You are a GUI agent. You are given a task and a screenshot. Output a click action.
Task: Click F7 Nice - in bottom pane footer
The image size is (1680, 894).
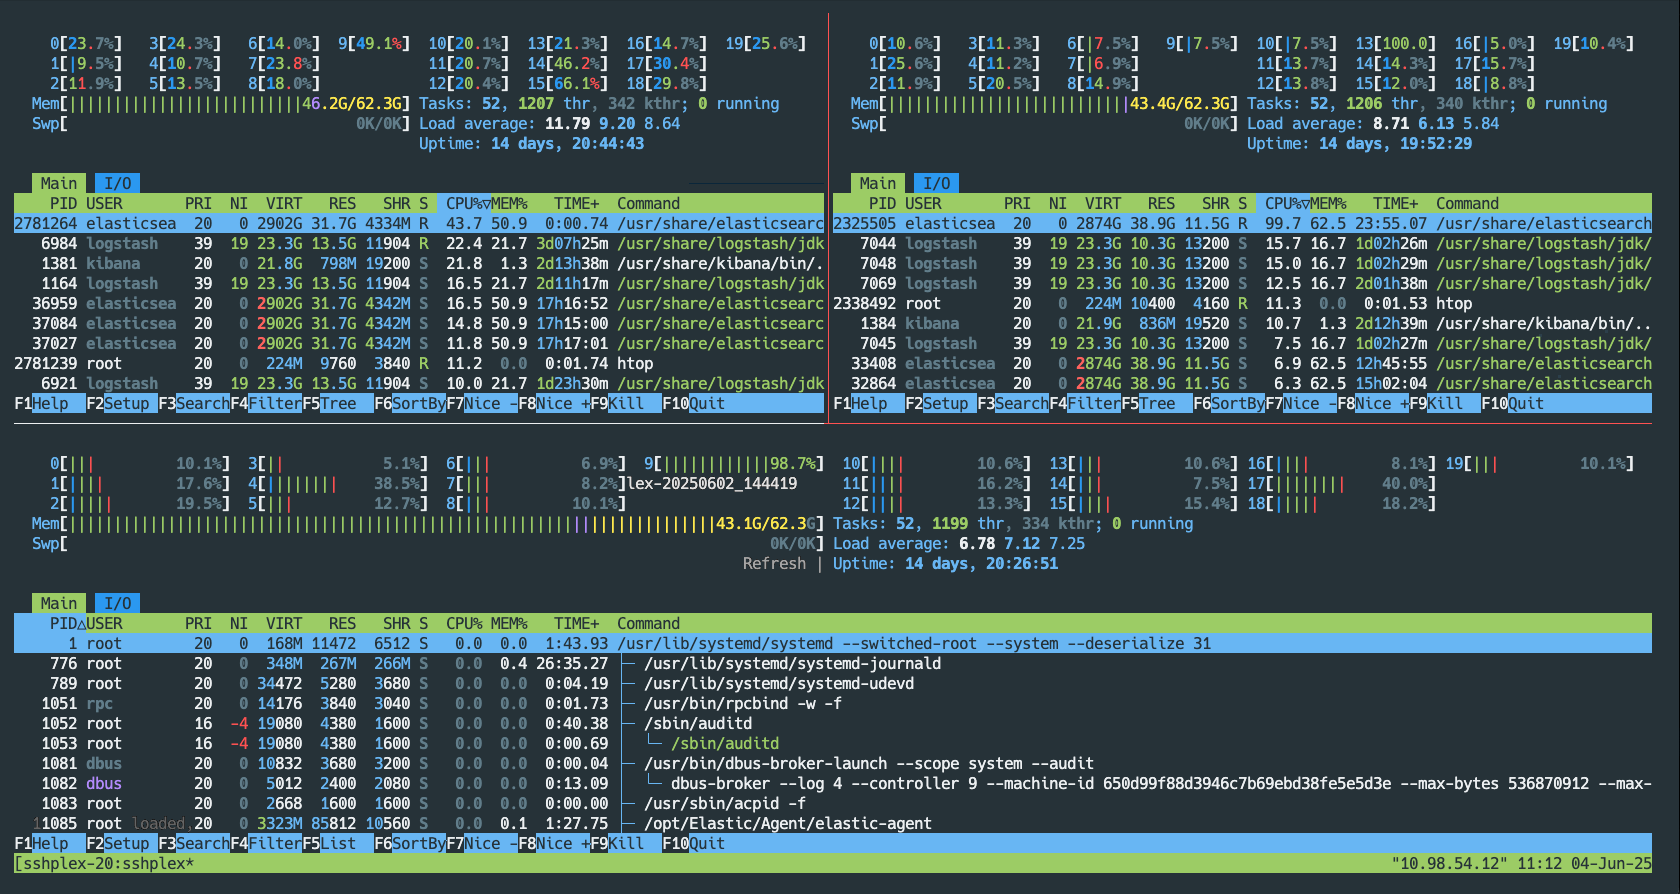click(x=482, y=843)
